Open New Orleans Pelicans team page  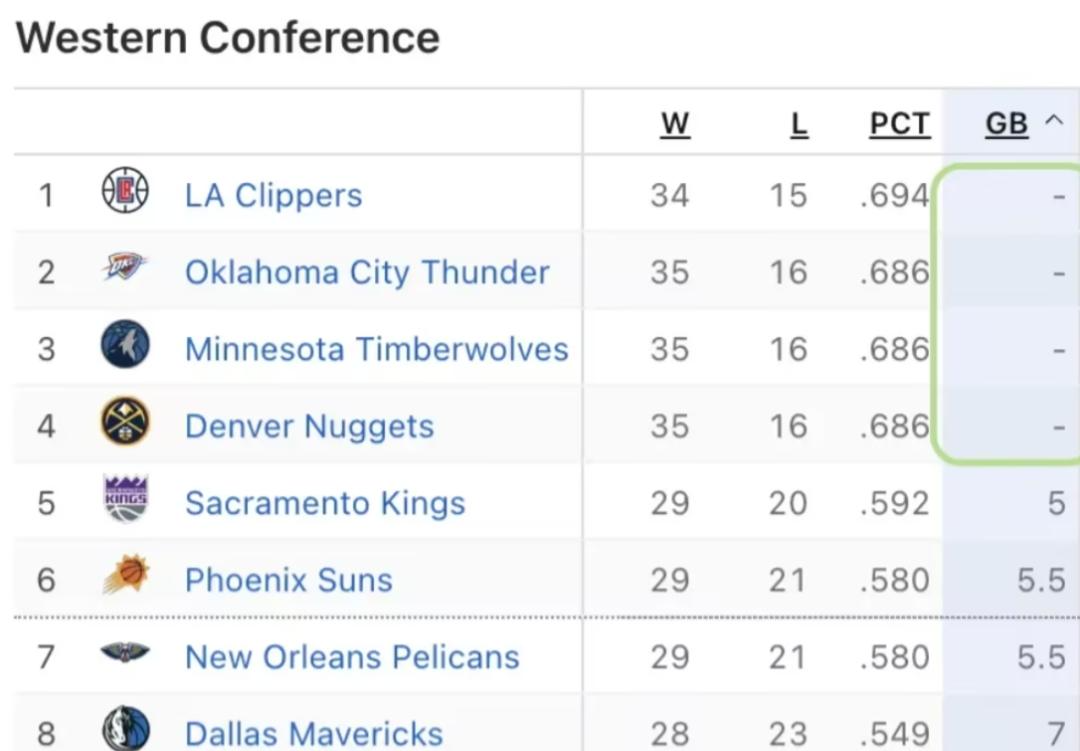[x=352, y=657]
